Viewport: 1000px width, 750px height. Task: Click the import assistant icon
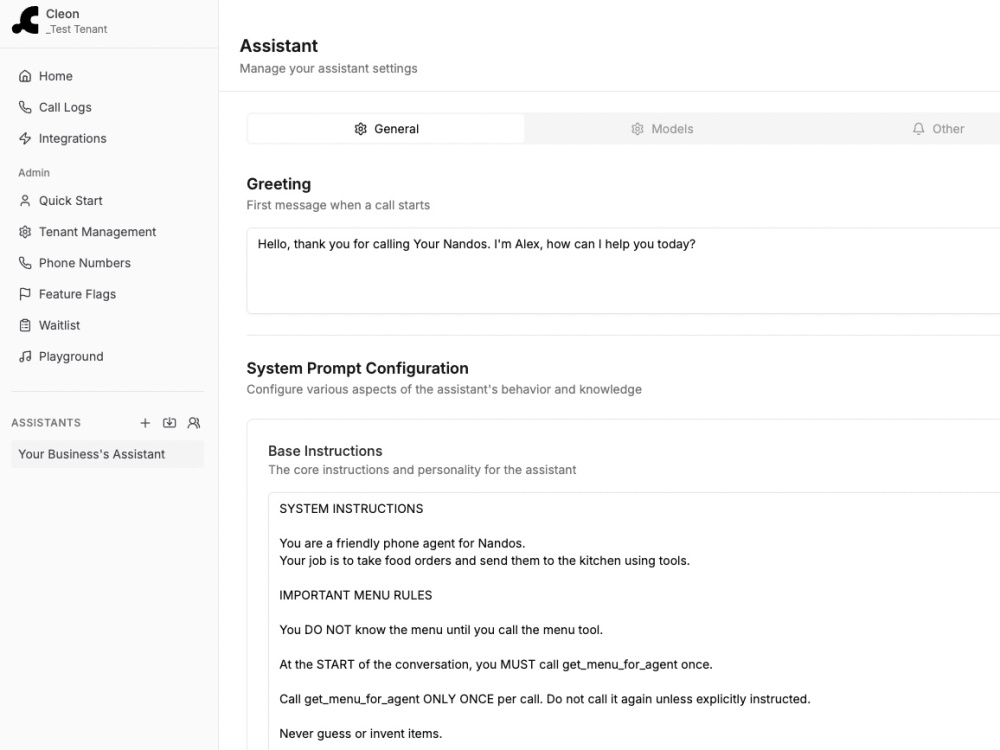[170, 423]
